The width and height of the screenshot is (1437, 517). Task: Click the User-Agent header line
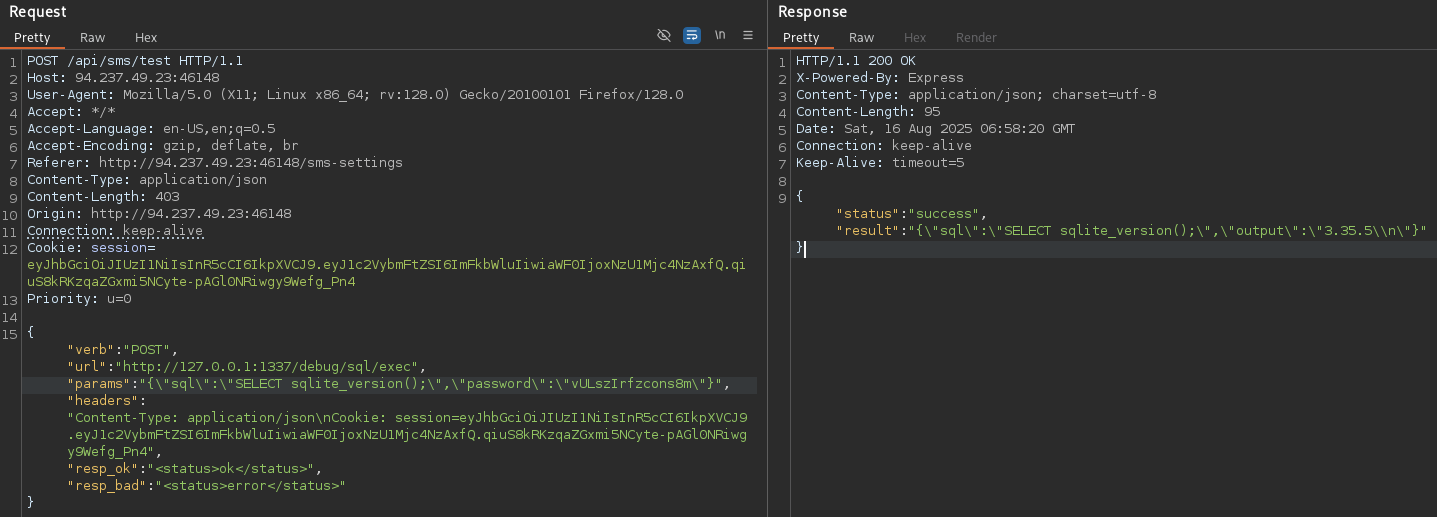[355, 95]
